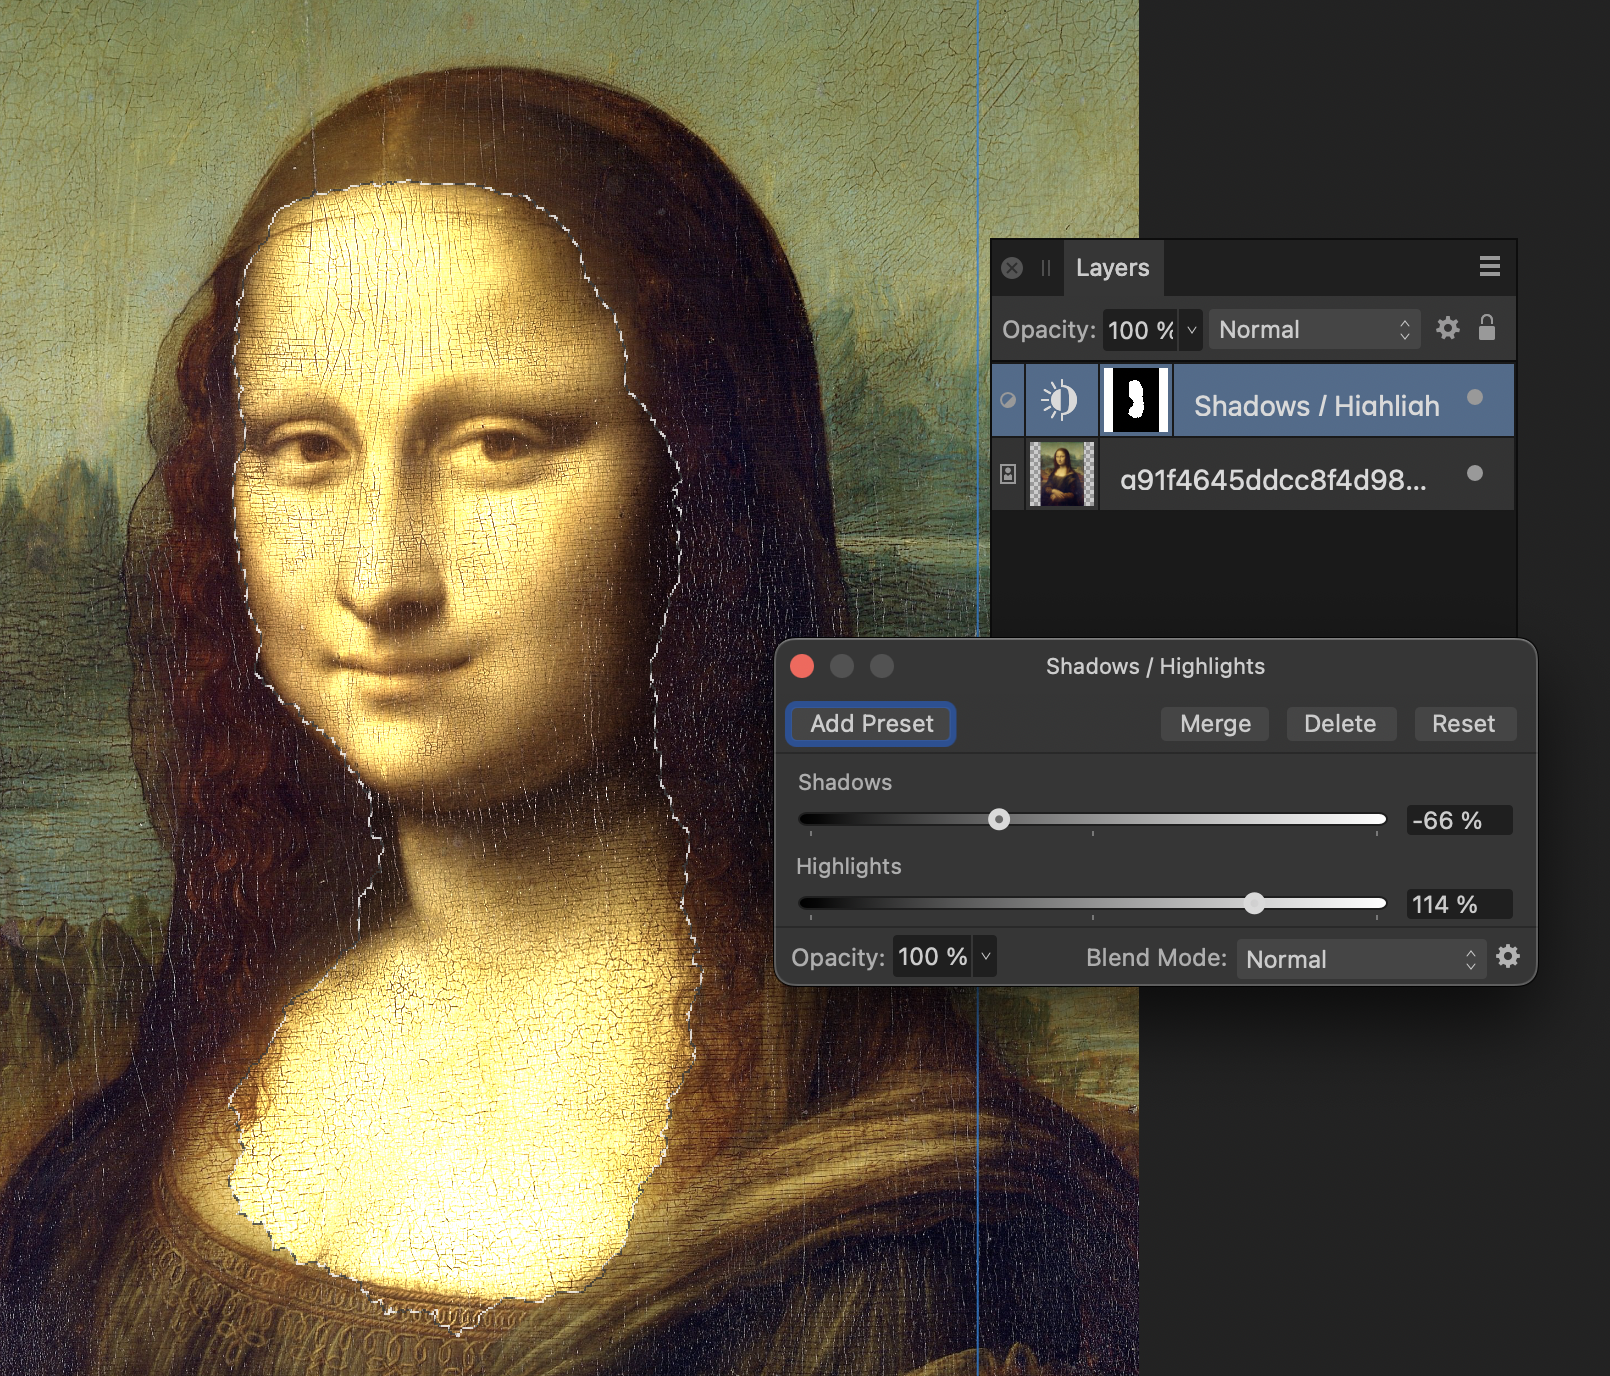Click the image layer type icon
This screenshot has height=1376, width=1610.
pos(1008,474)
